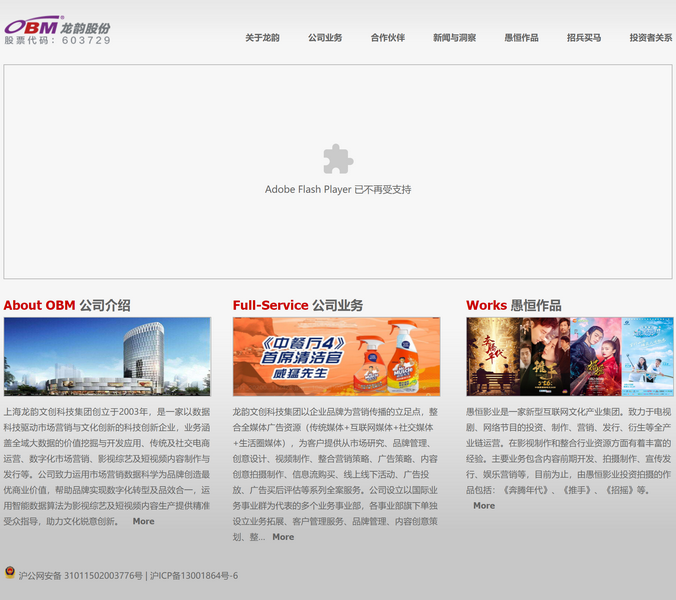Click the About OBM 公司介绍 heading

click(67, 305)
